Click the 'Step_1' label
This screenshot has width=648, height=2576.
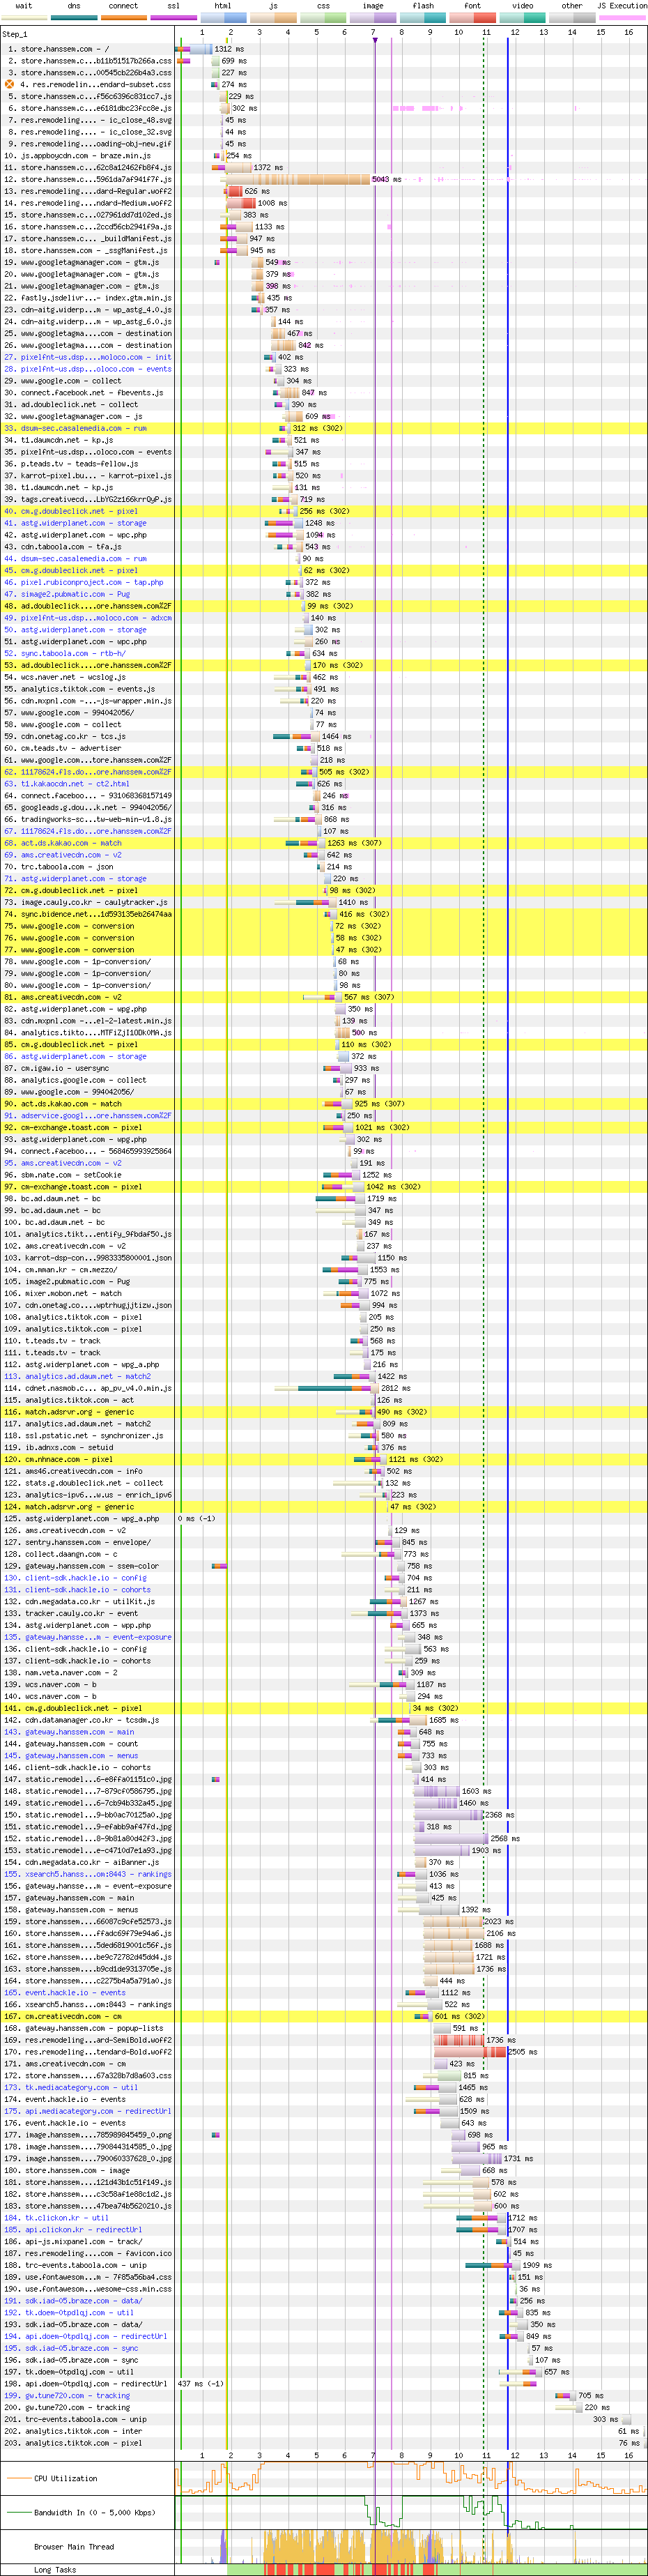[x=15, y=34]
